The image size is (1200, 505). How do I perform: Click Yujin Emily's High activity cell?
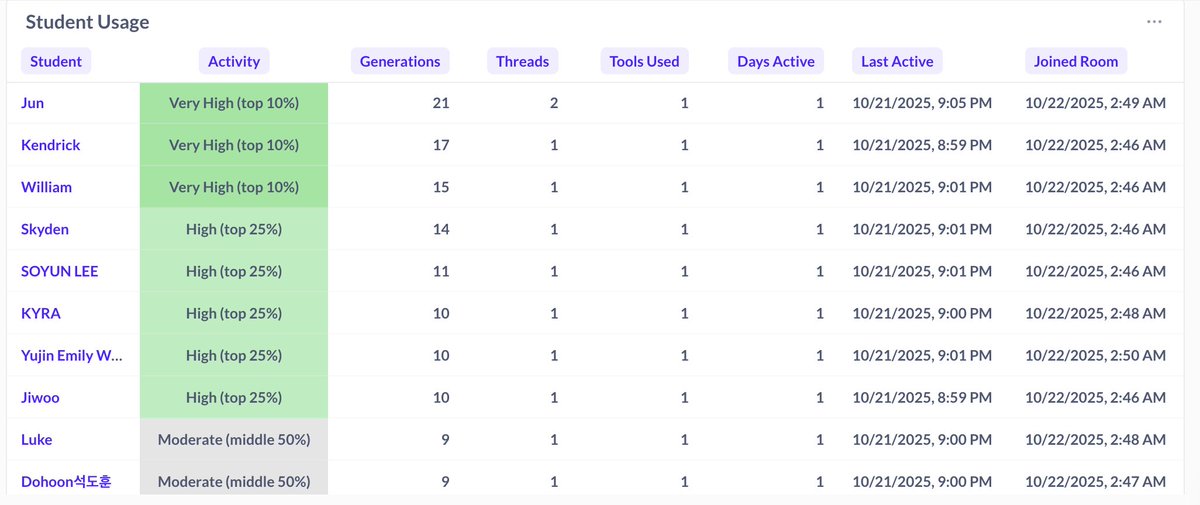[234, 355]
